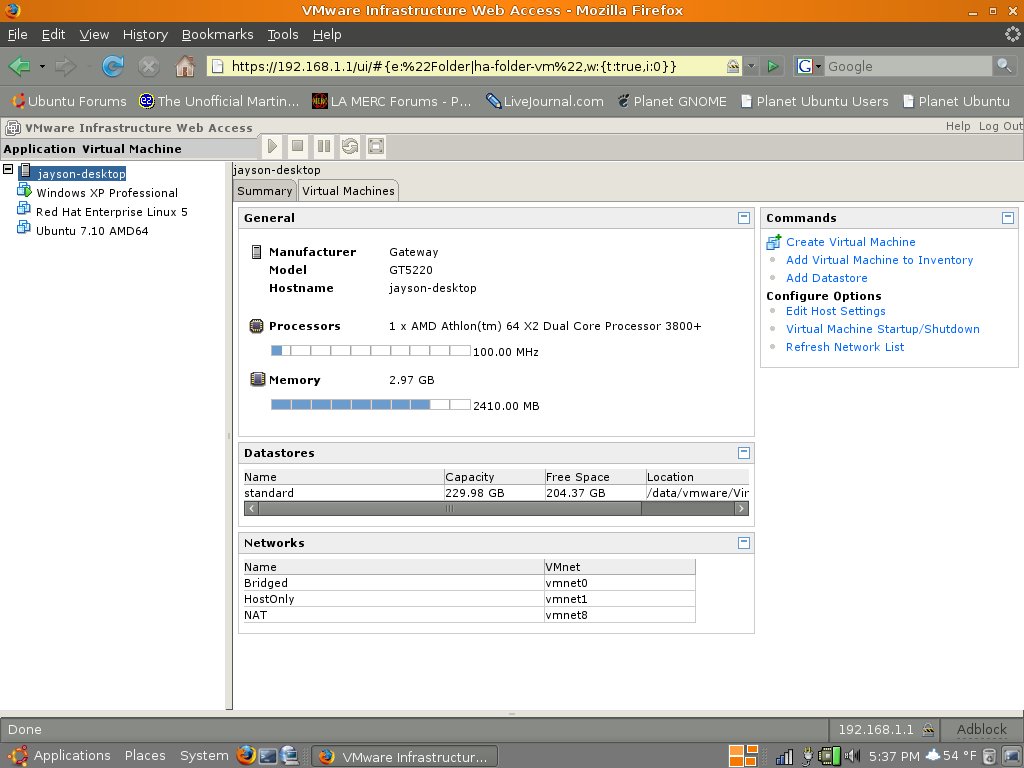Image resolution: width=1024 pixels, height=768 pixels.
Task: Open the Virtual Machine menu in VMware bar
Action: tap(132, 149)
